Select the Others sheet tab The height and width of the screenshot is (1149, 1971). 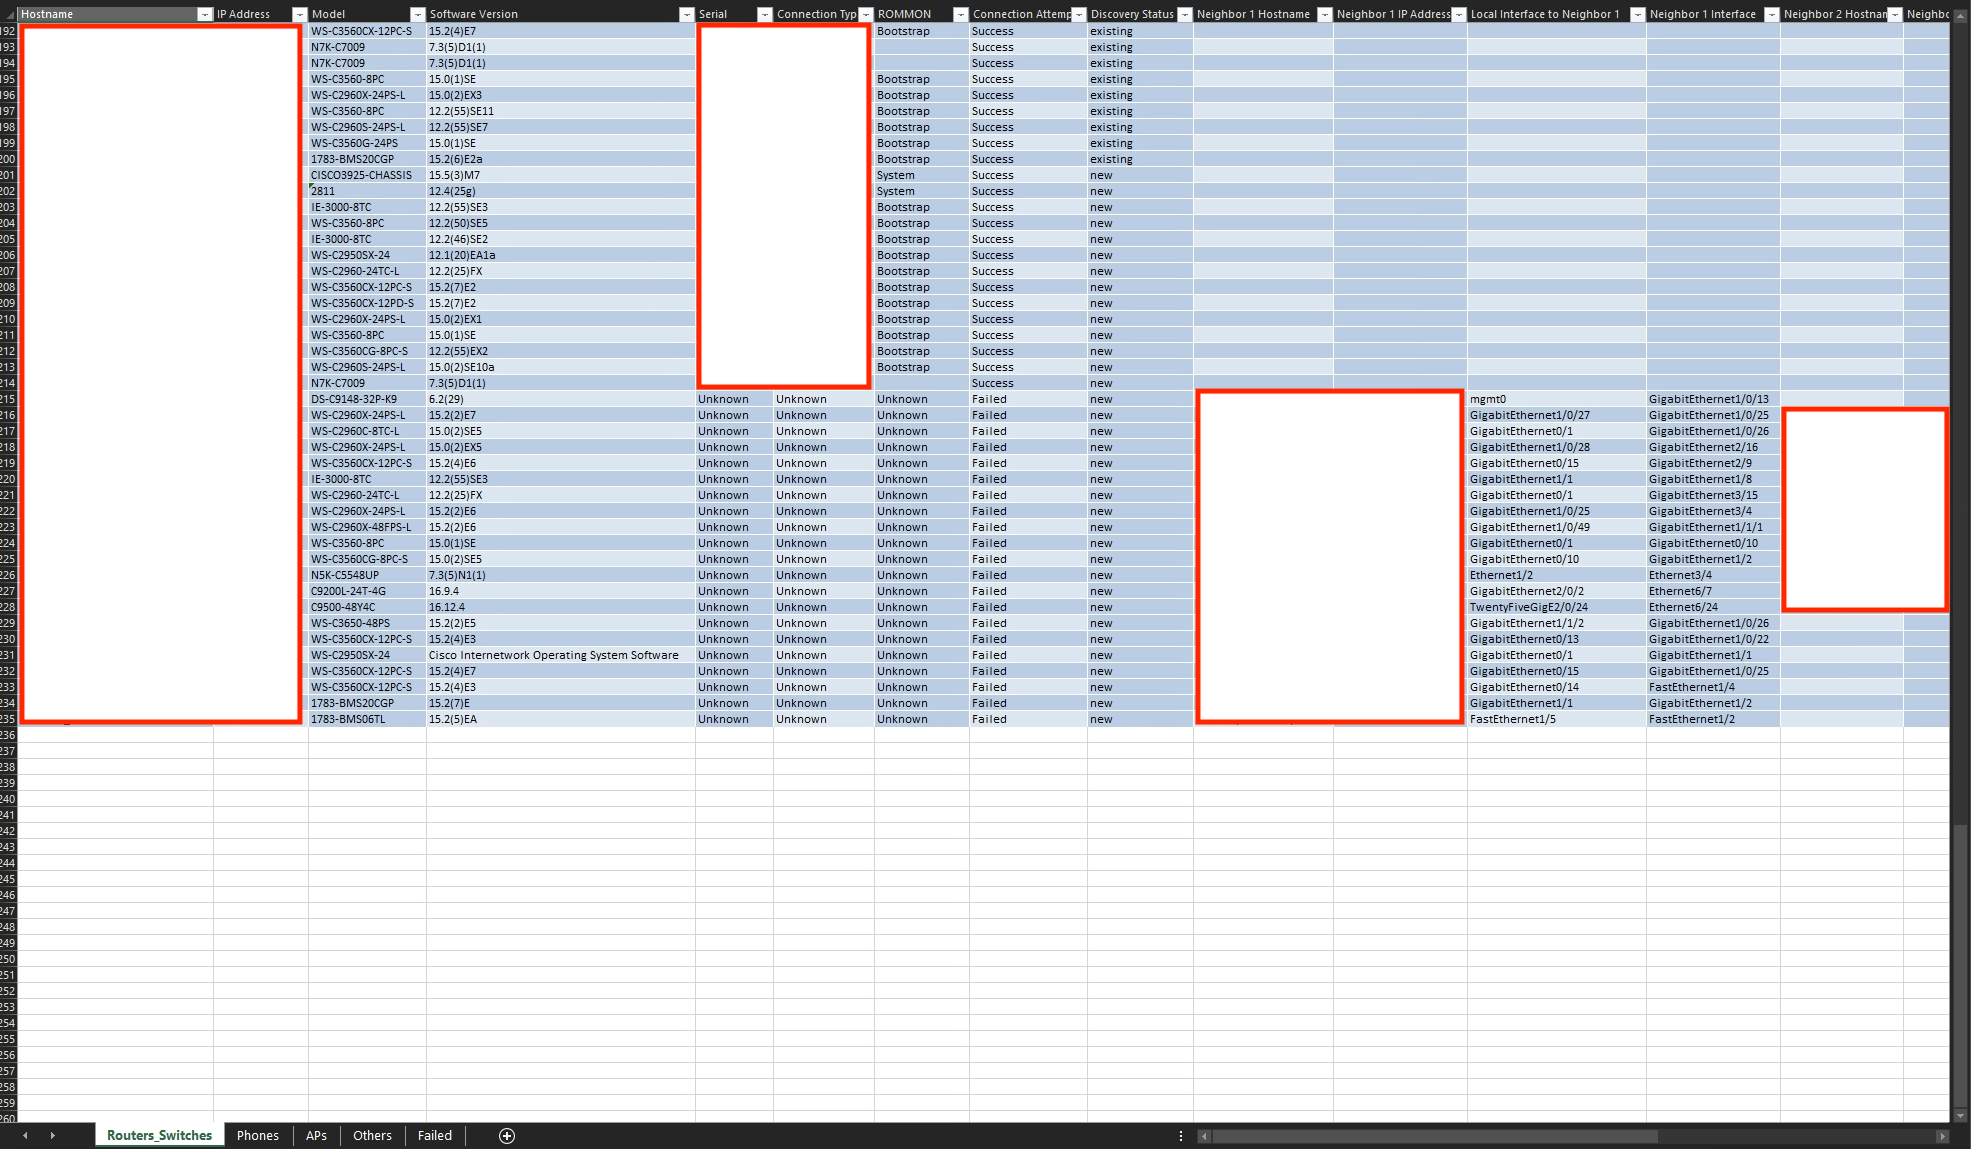coord(372,1135)
